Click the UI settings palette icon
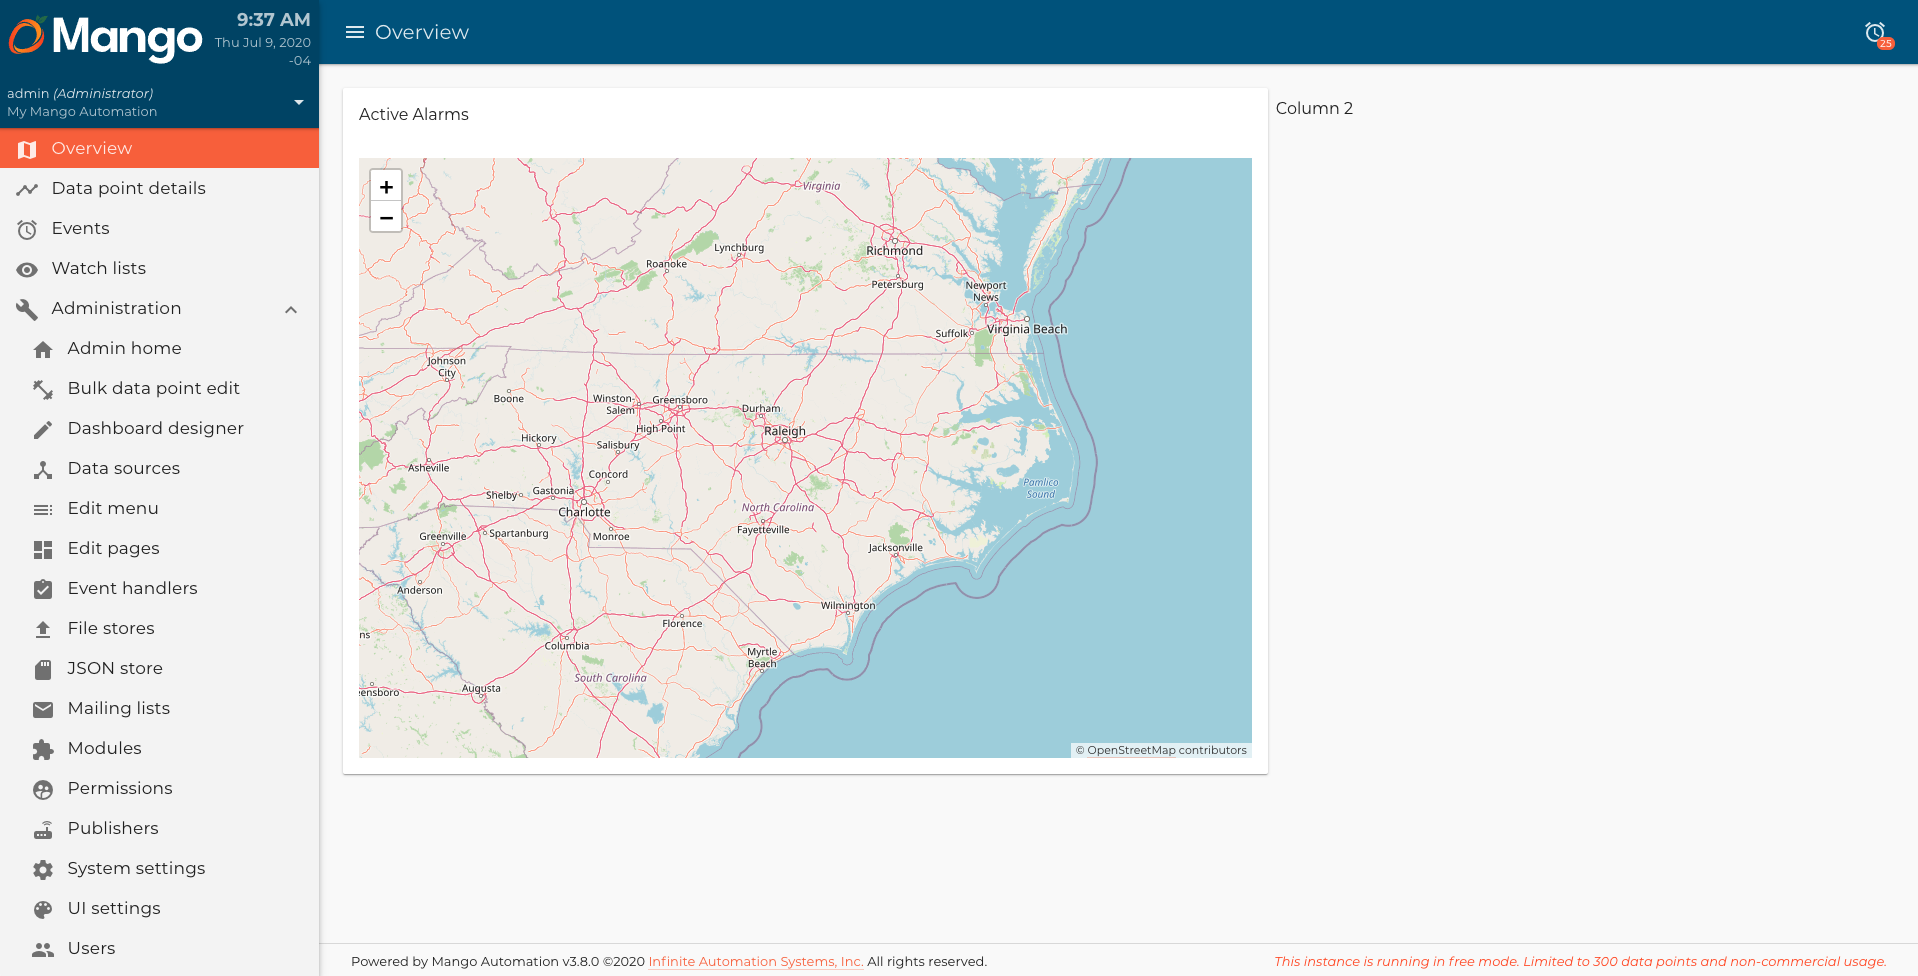Screen dimensions: 1918x976 pos(43,909)
